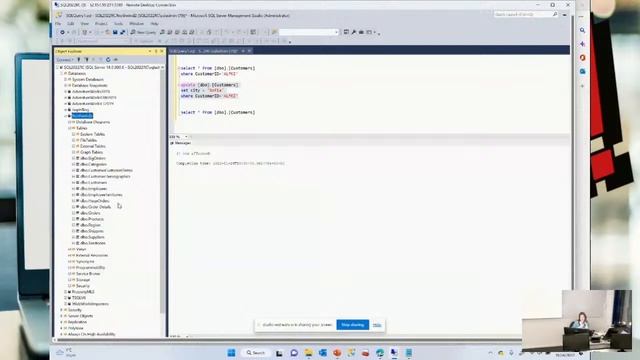This screenshot has height=360, width=640.
Task: Expand the Views folder
Action: click(x=69, y=249)
